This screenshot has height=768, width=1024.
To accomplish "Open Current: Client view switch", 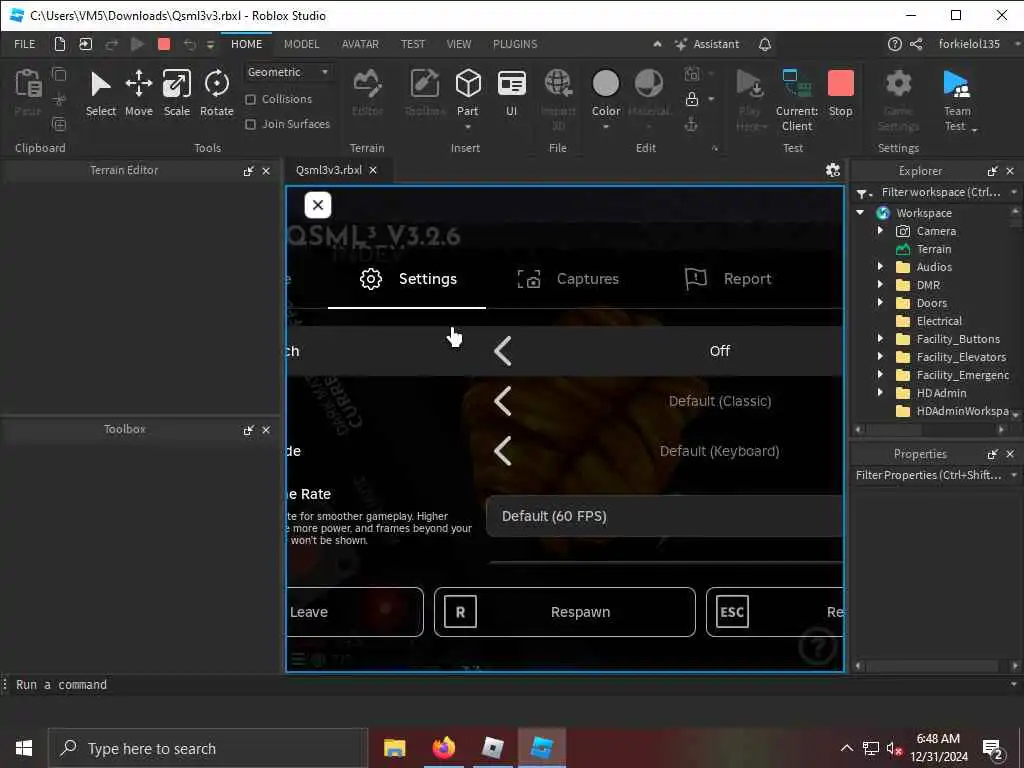I will (x=797, y=101).
